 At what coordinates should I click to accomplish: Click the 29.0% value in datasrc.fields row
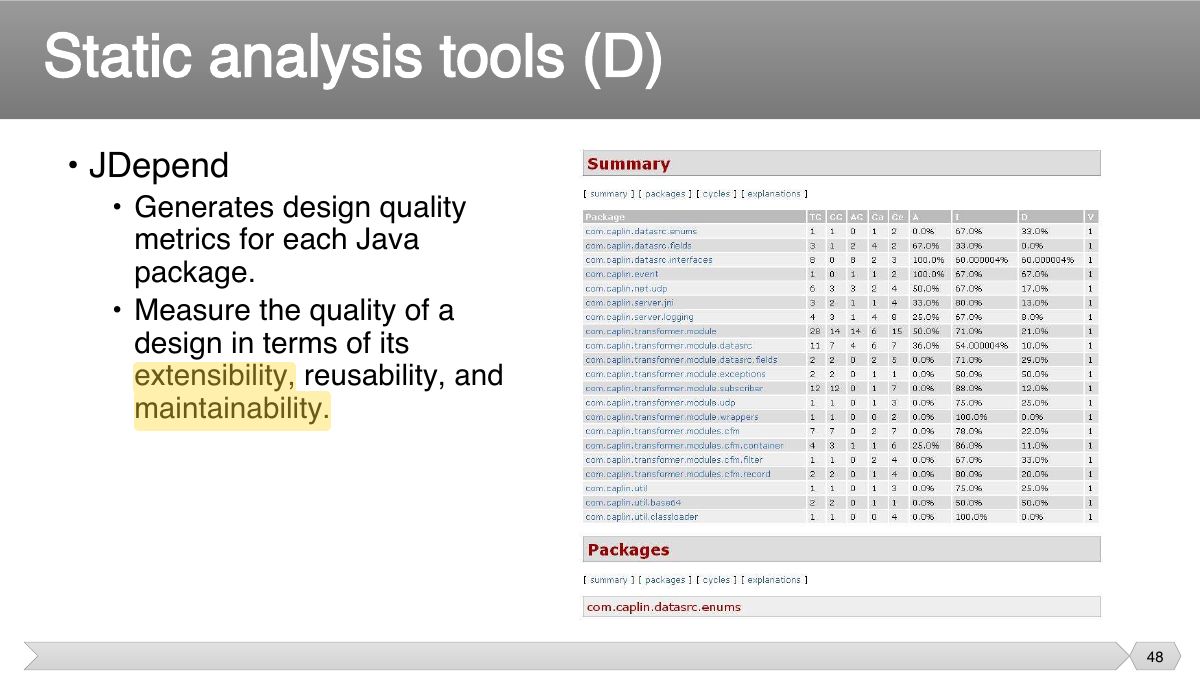pyautogui.click(x=1034, y=359)
